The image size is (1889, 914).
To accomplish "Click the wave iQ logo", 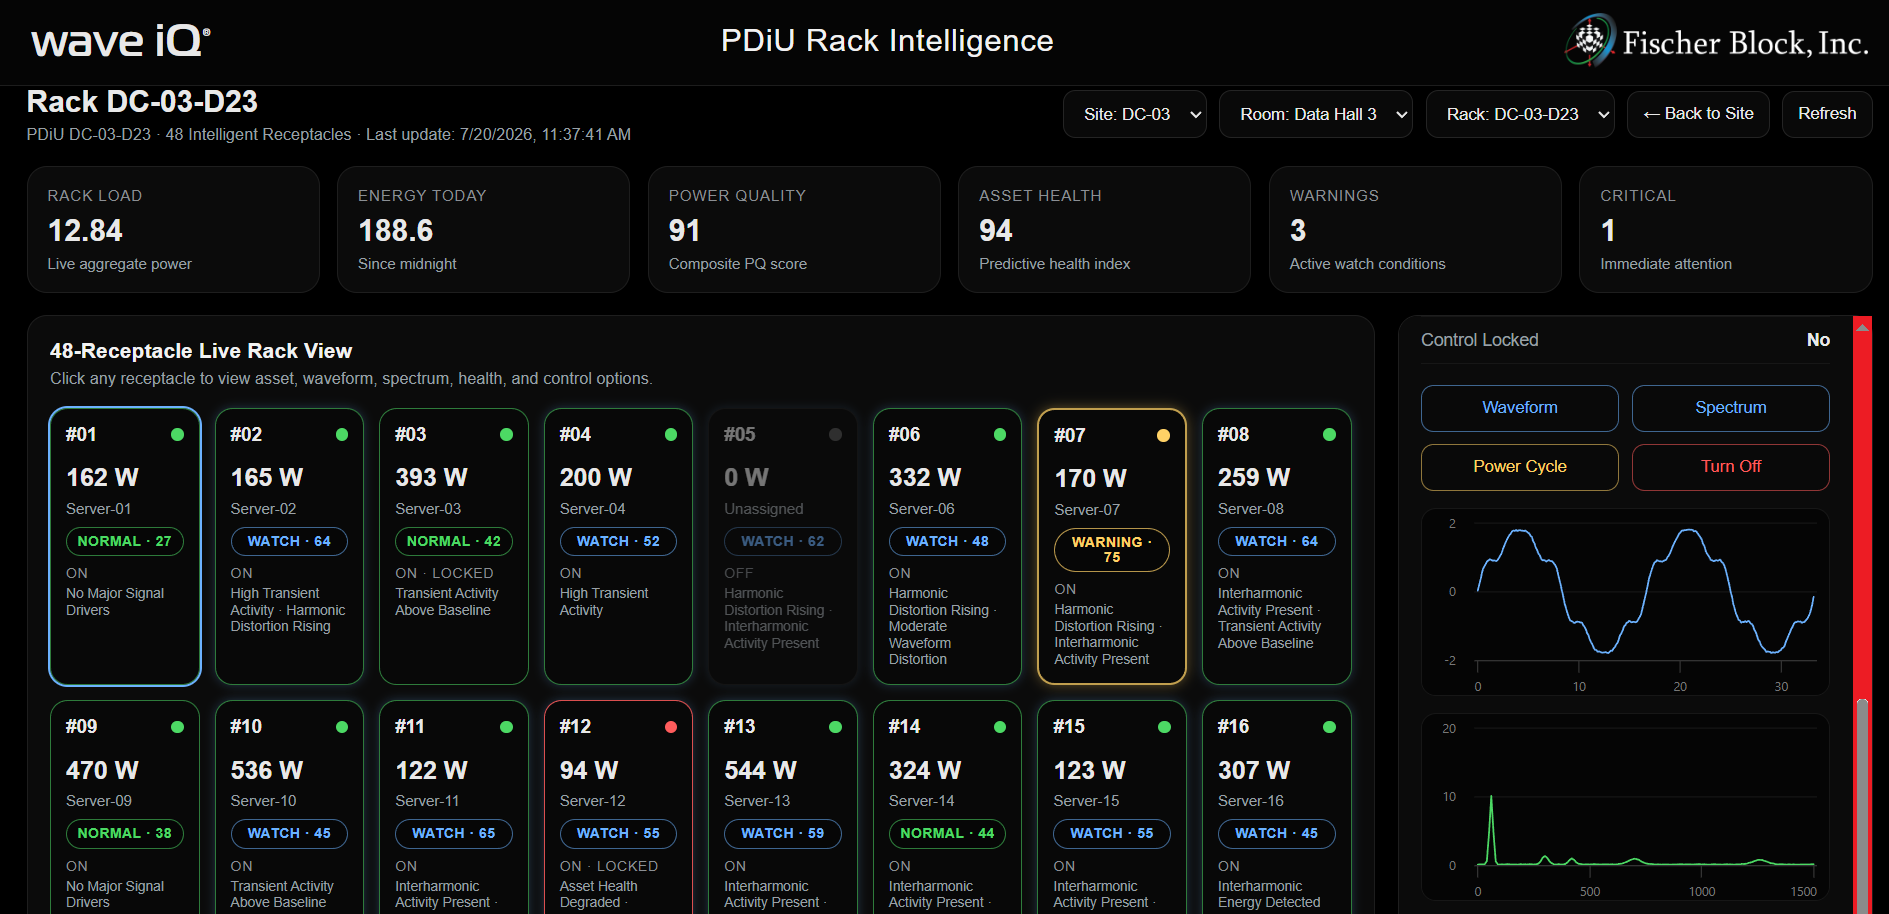I will [x=121, y=41].
